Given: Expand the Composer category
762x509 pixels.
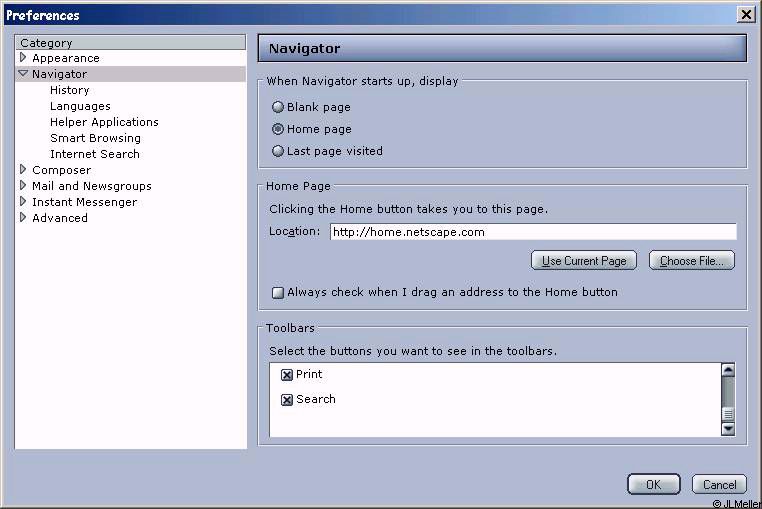Looking at the screenshot, I should (x=23, y=169).
